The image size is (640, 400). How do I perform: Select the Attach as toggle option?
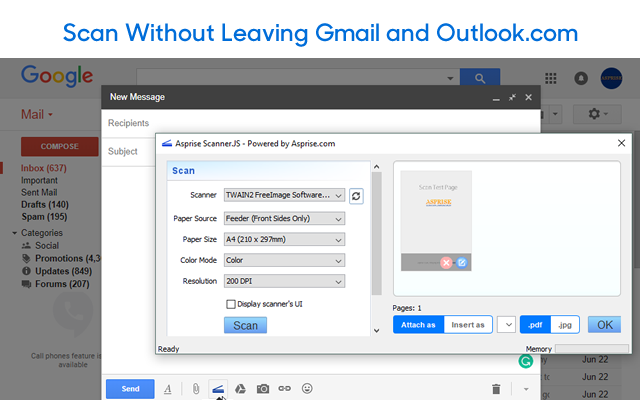(x=418, y=325)
